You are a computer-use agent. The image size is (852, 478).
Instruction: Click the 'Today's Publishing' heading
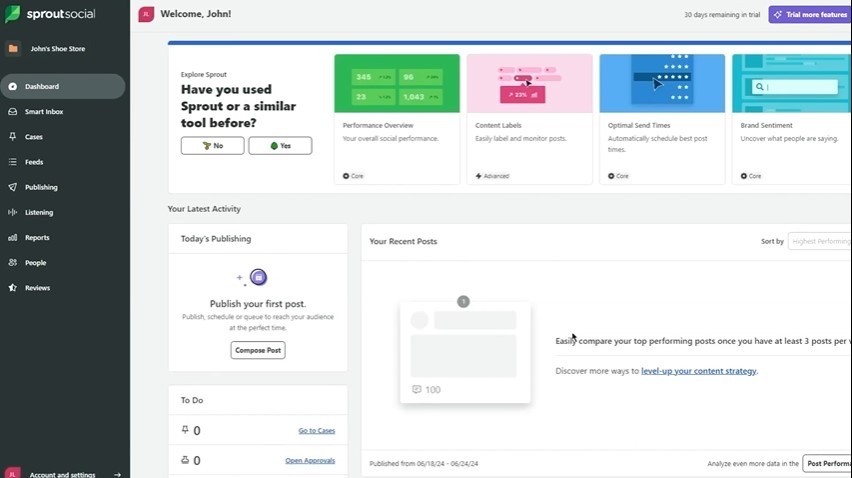point(216,239)
